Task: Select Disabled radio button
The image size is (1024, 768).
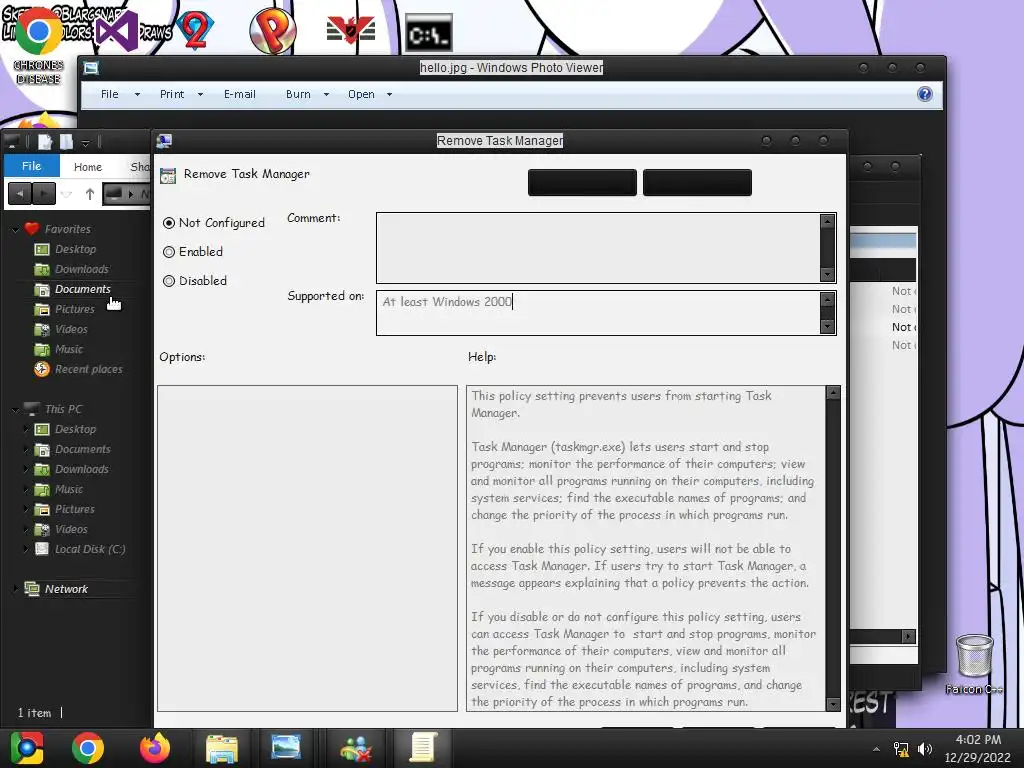Action: (169, 281)
